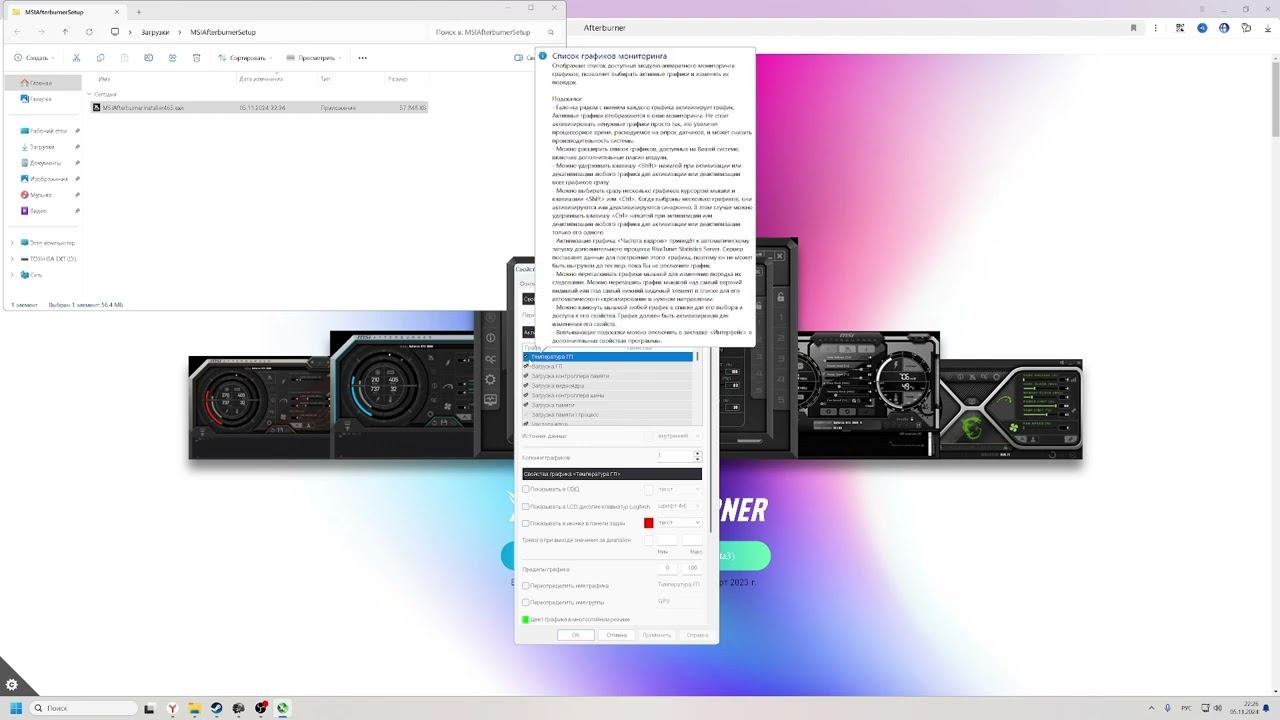Open the Windows Start menu
Viewport: 1280px width, 720px height.
pyautogui.click(x=16, y=708)
